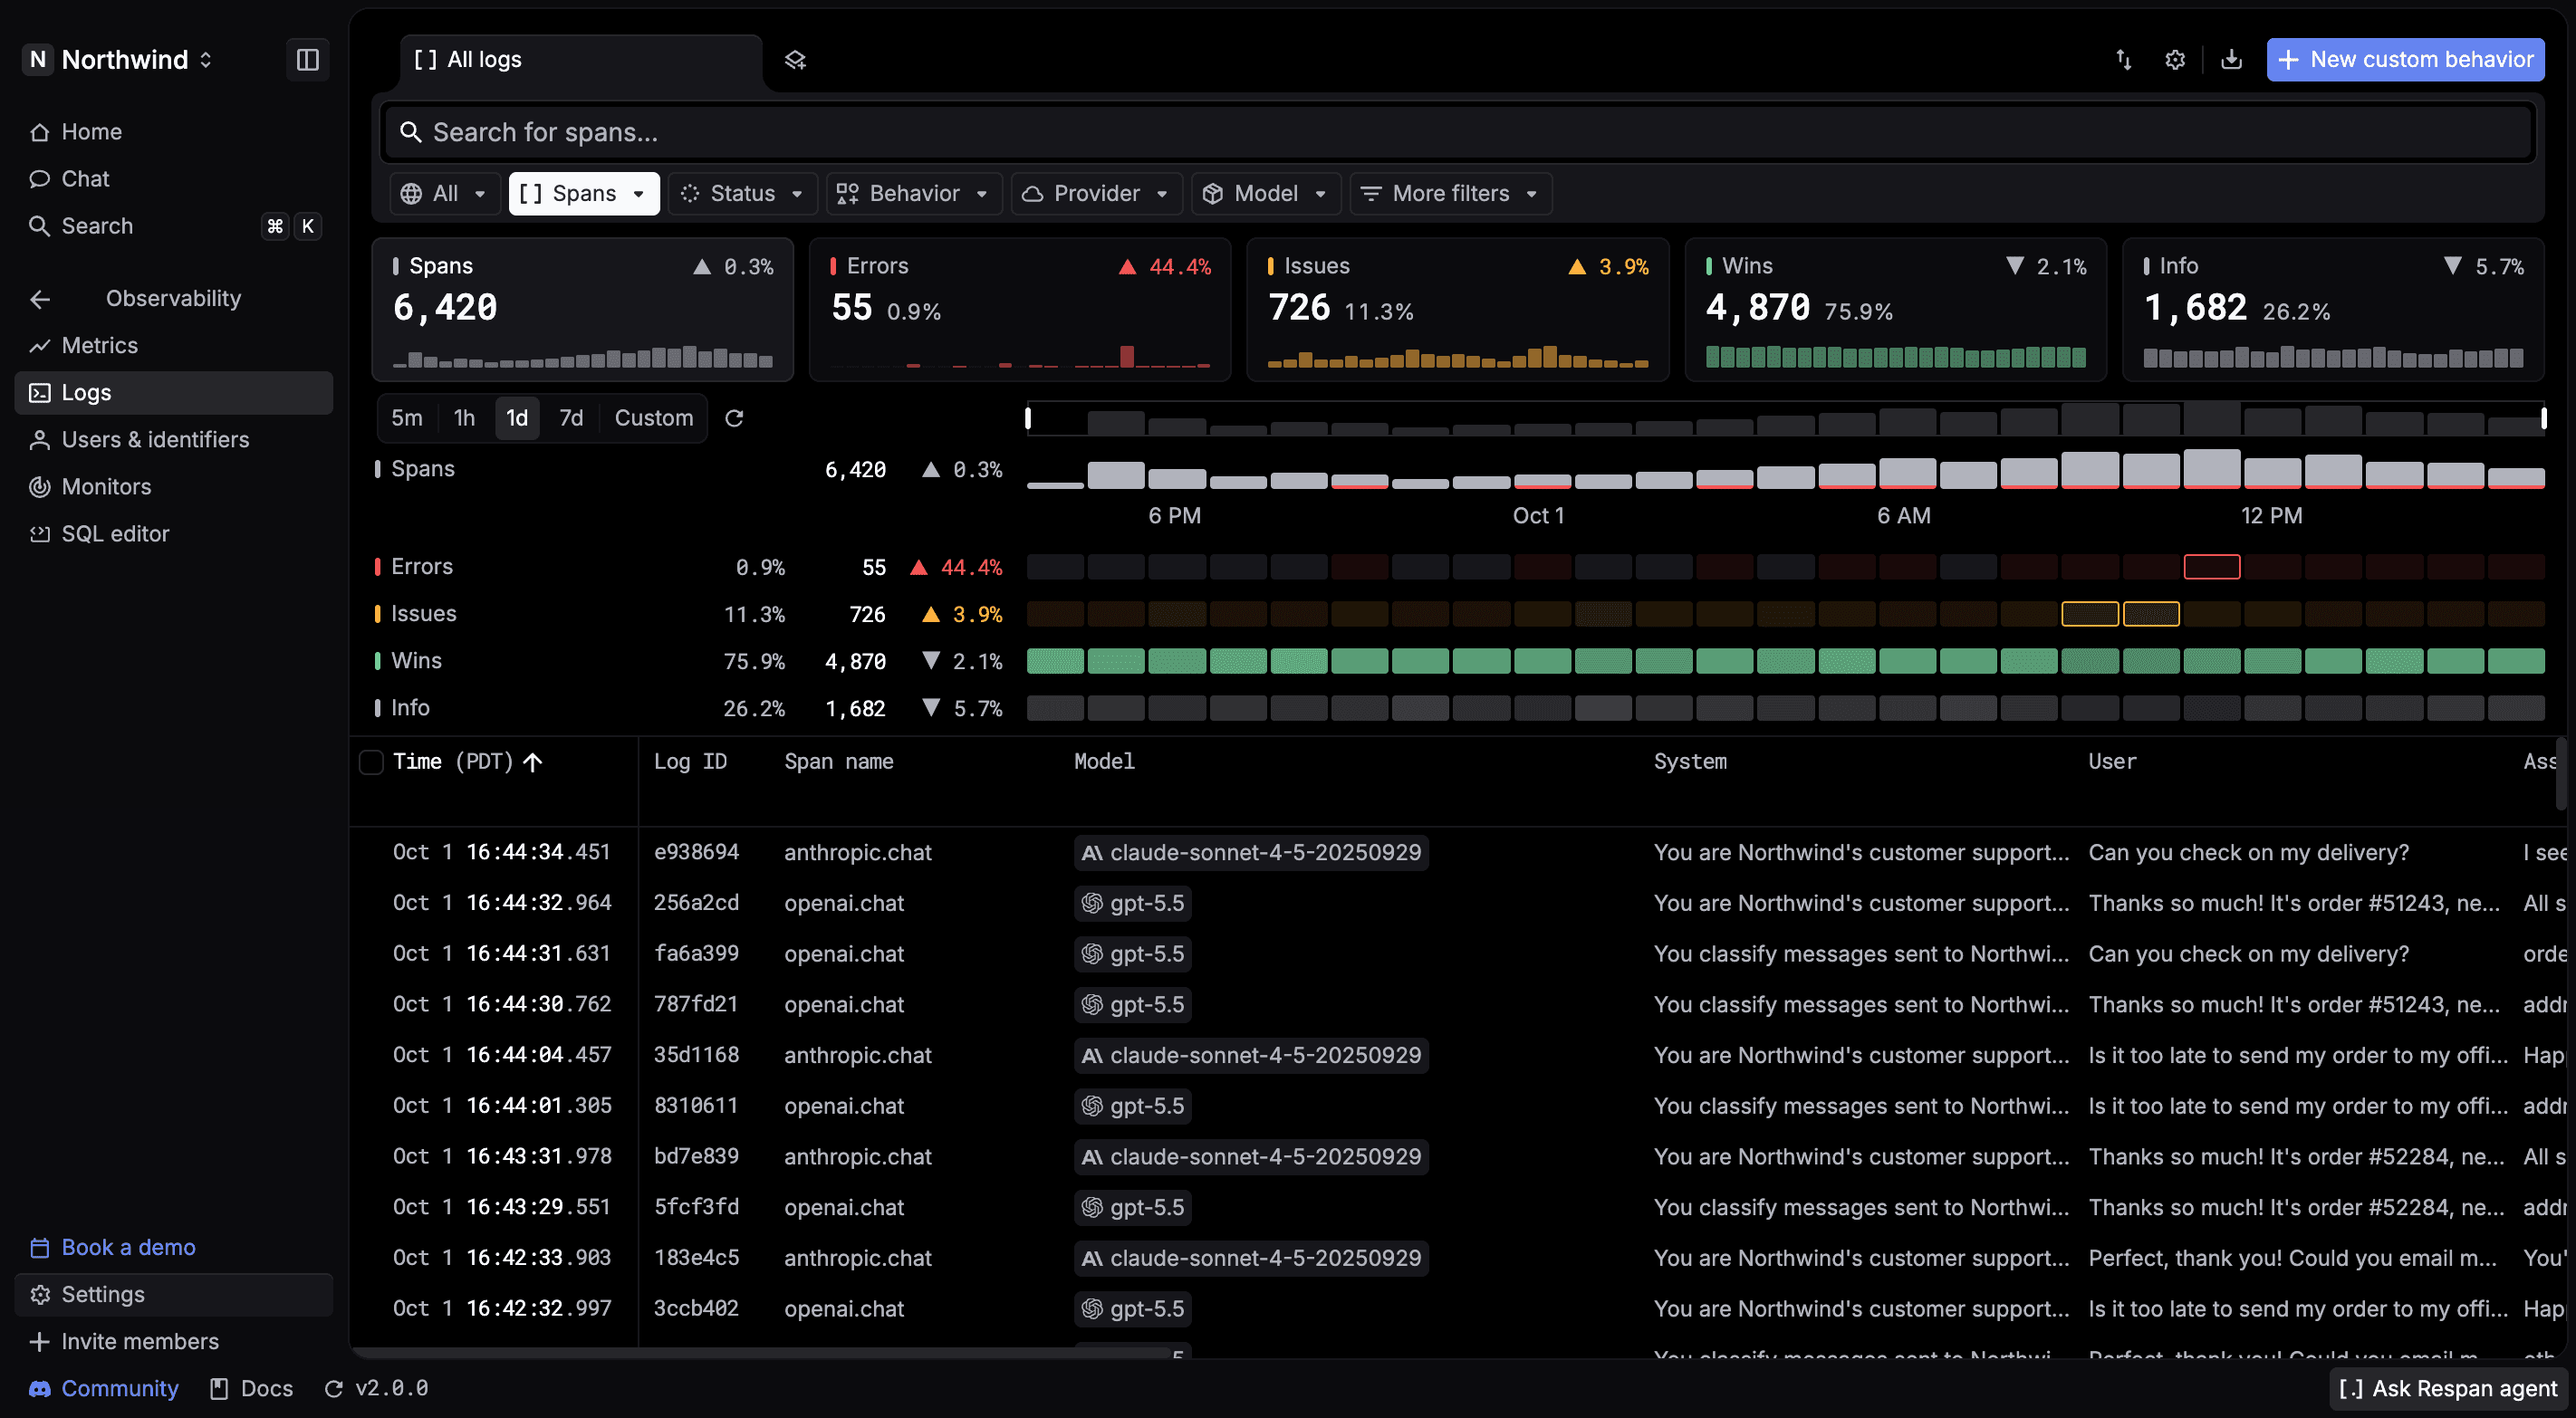Viewport: 2576px width, 1418px height.
Task: Select the 7d time range
Action: click(x=571, y=418)
